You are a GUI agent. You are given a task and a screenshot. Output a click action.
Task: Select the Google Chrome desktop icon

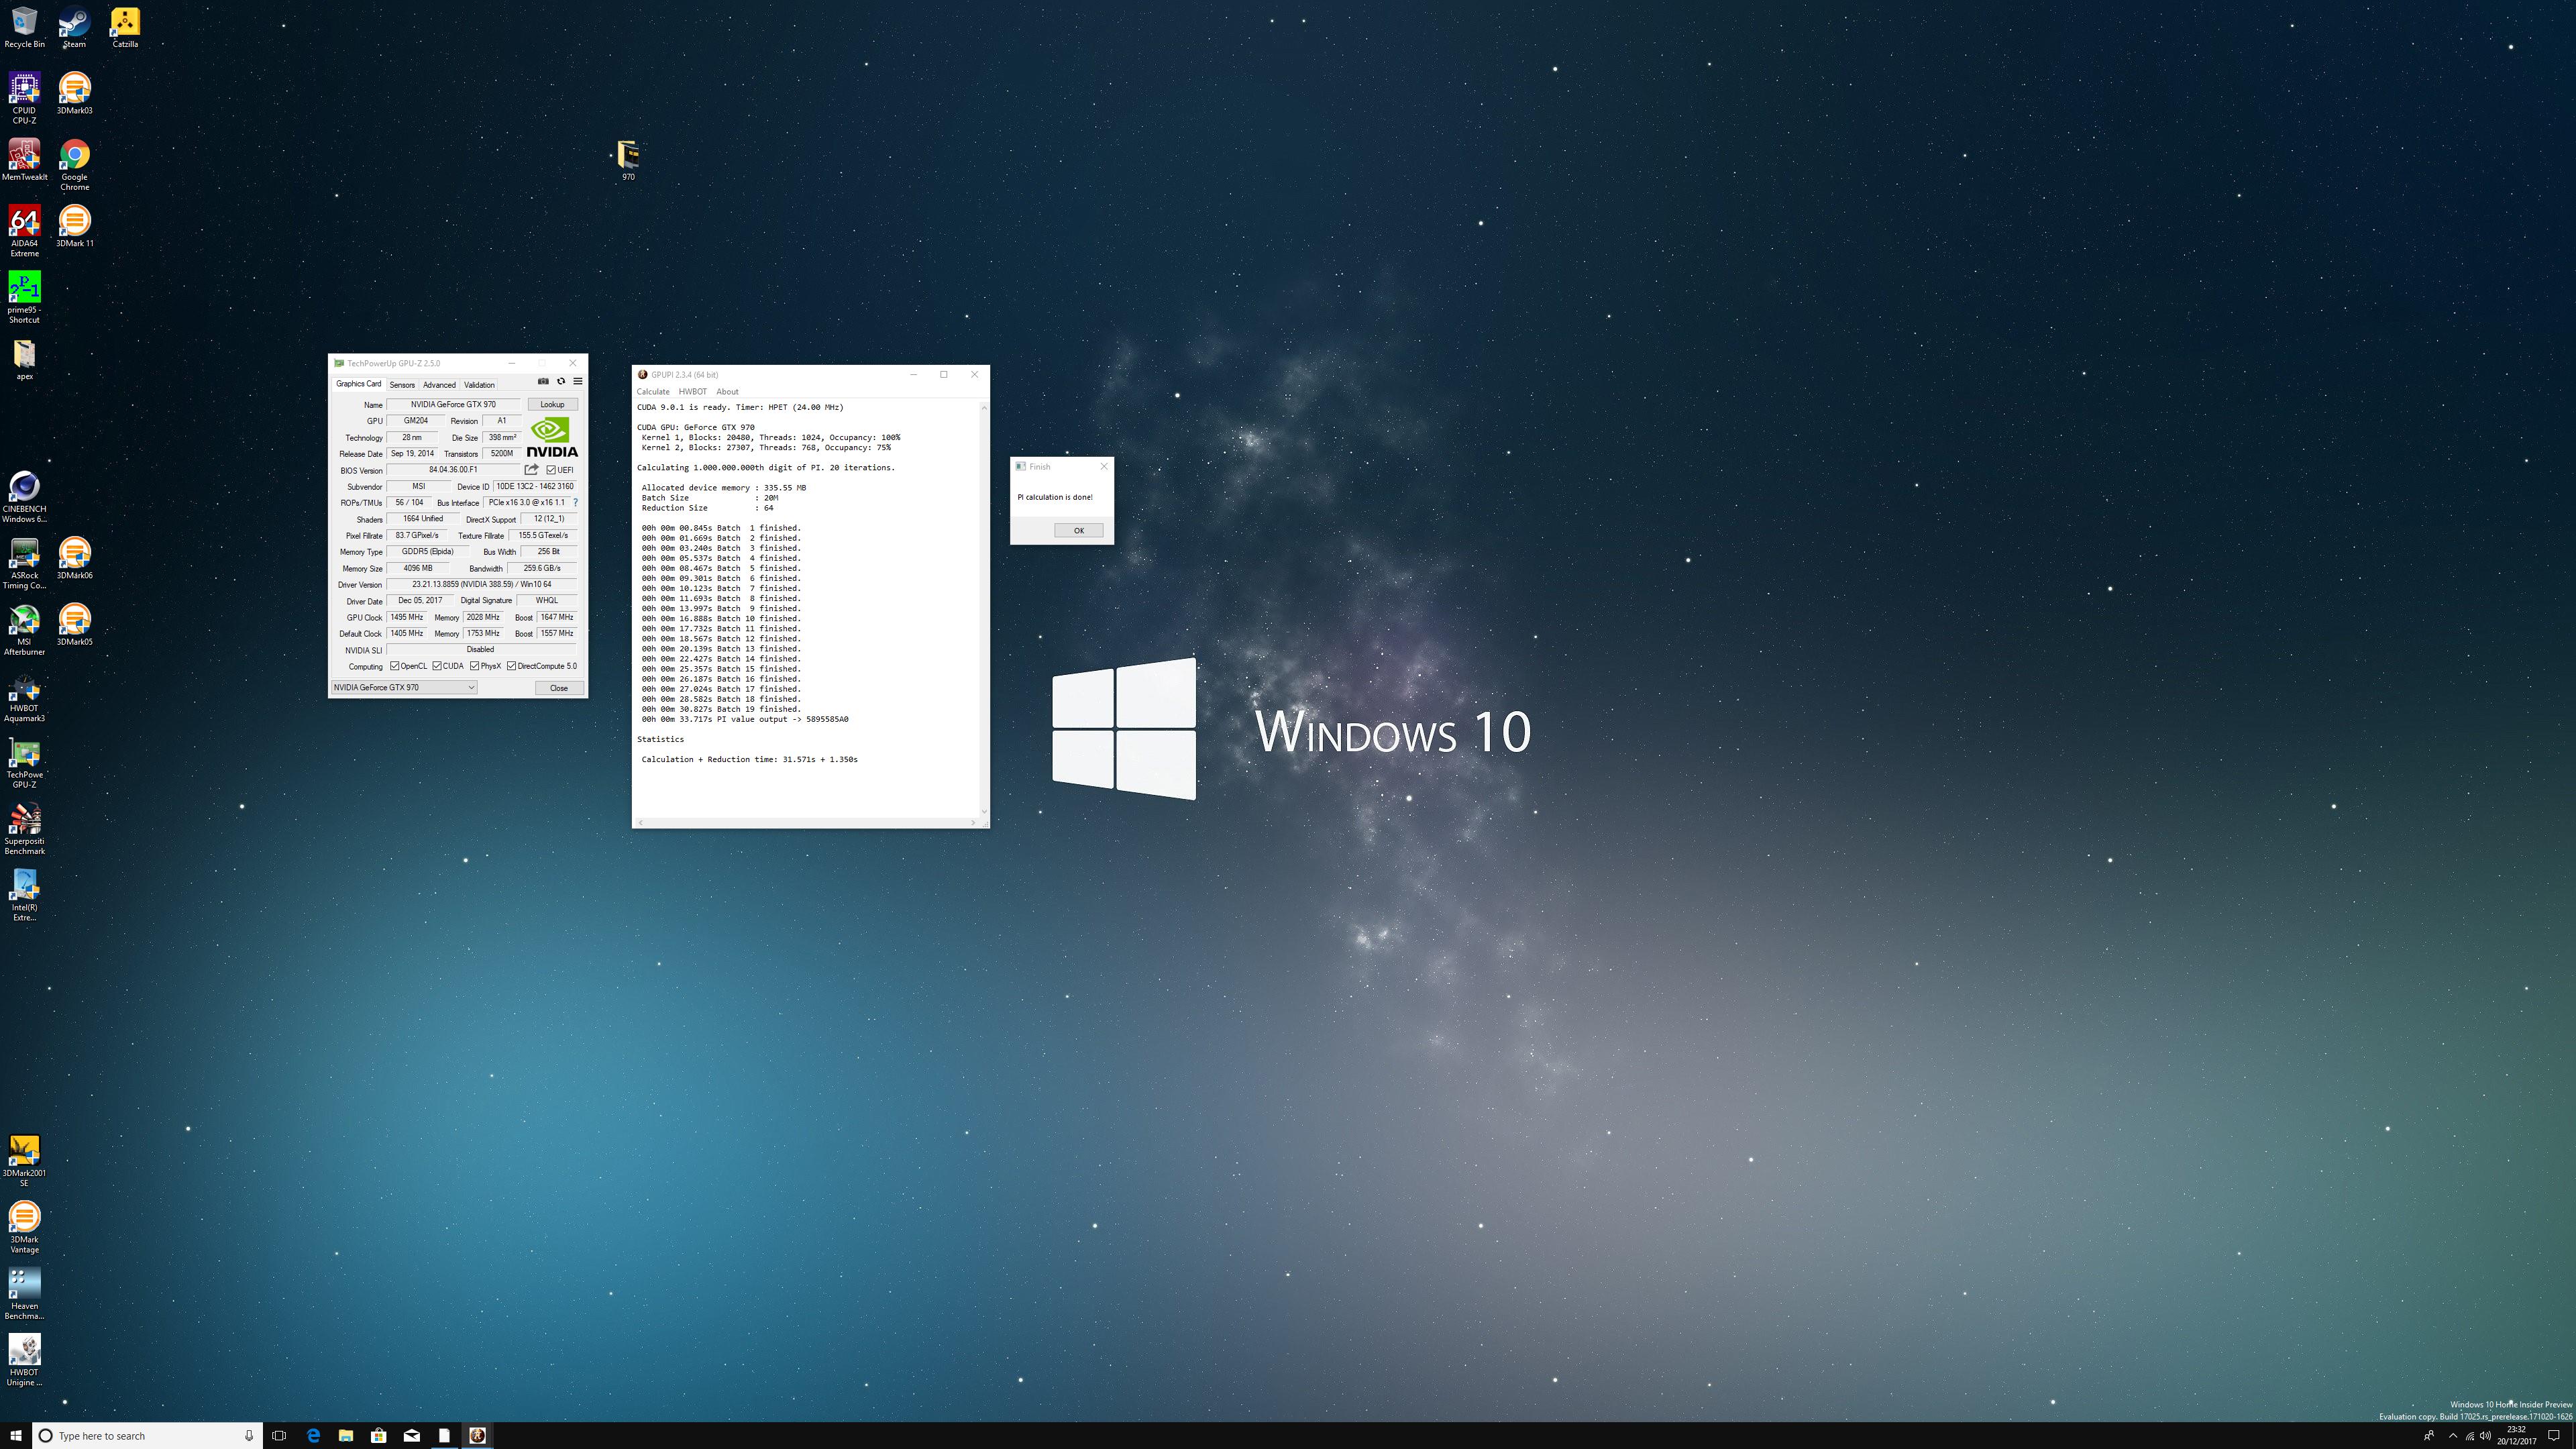(x=74, y=165)
